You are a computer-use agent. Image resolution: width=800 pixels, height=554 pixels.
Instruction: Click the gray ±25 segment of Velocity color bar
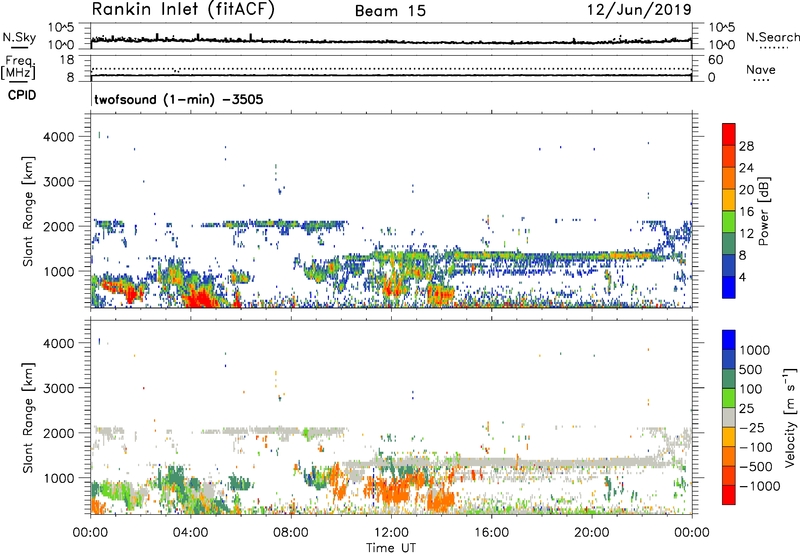[729, 417]
